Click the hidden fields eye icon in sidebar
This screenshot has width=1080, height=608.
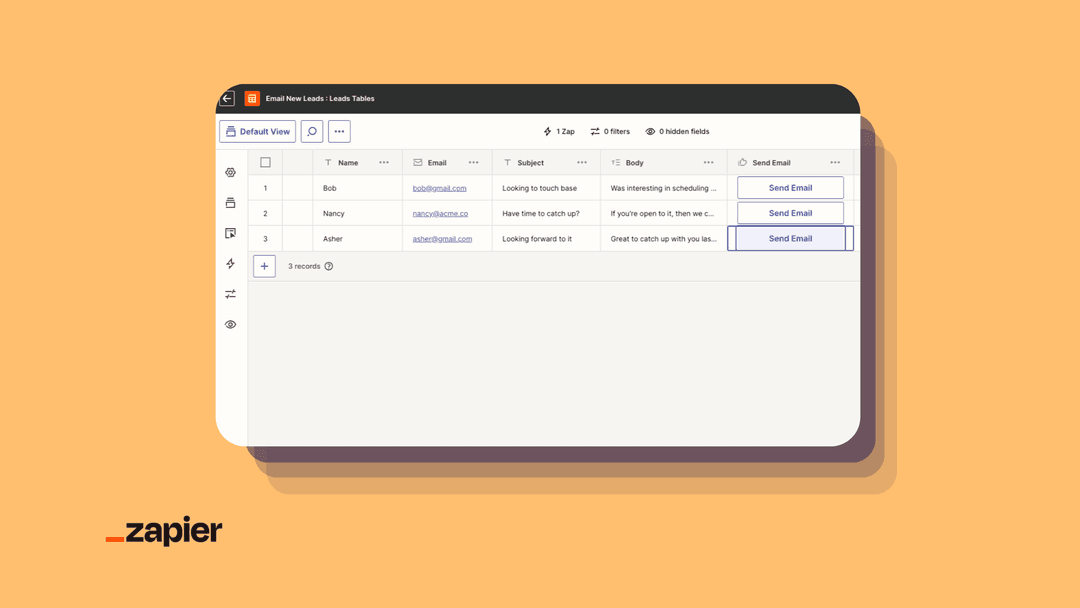tap(230, 324)
